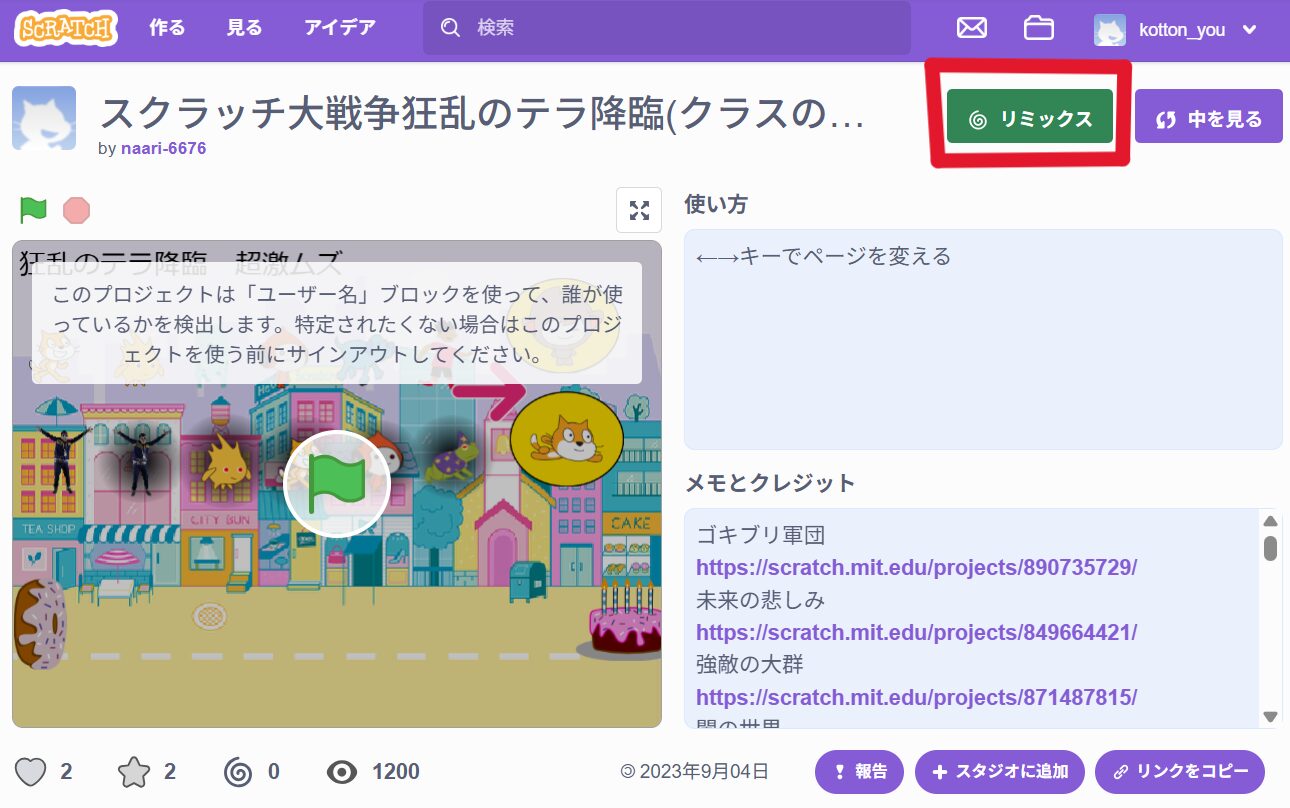The height and width of the screenshot is (808, 1290).
Task: Click the Scratch logo in header
Action: pos(66,29)
